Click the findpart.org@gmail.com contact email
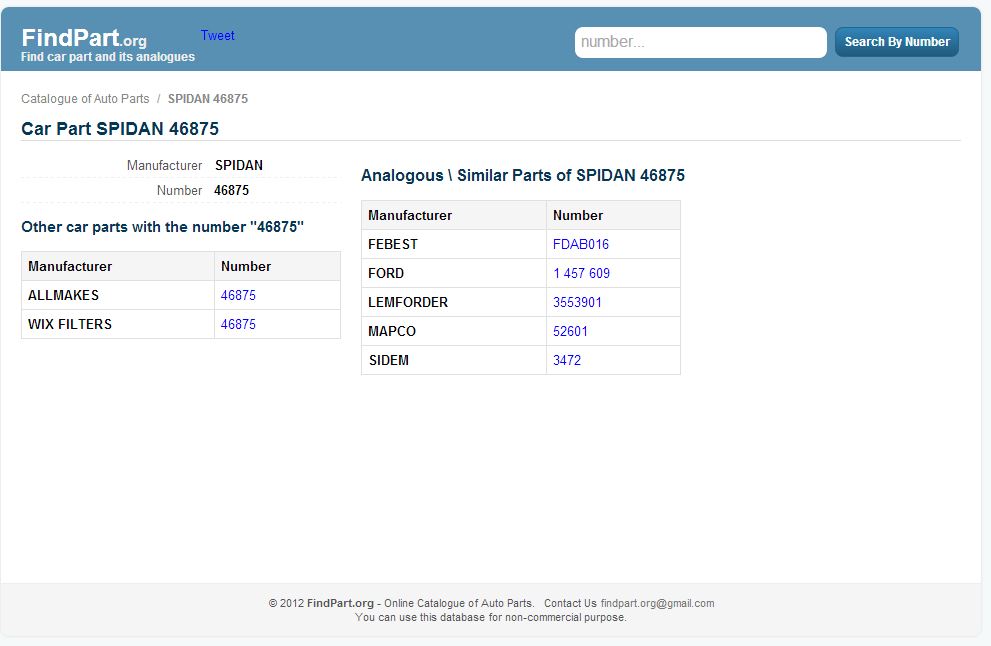 [x=657, y=603]
